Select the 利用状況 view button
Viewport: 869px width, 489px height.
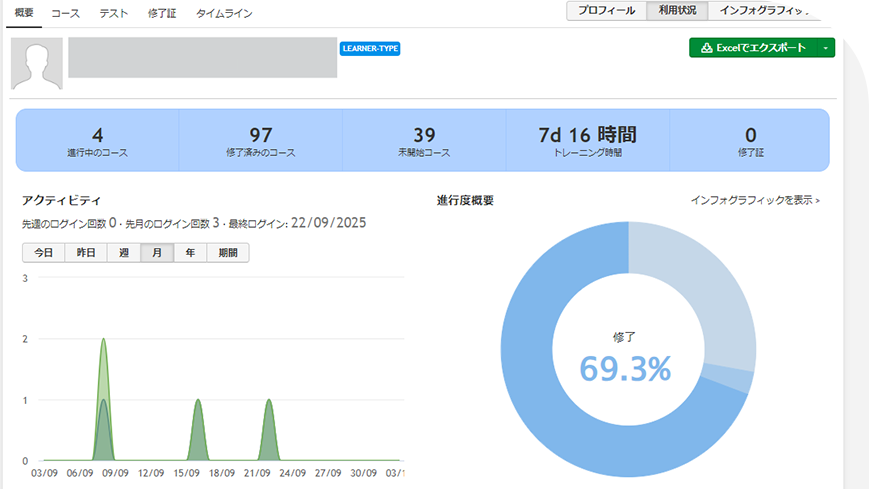pyautogui.click(x=677, y=11)
